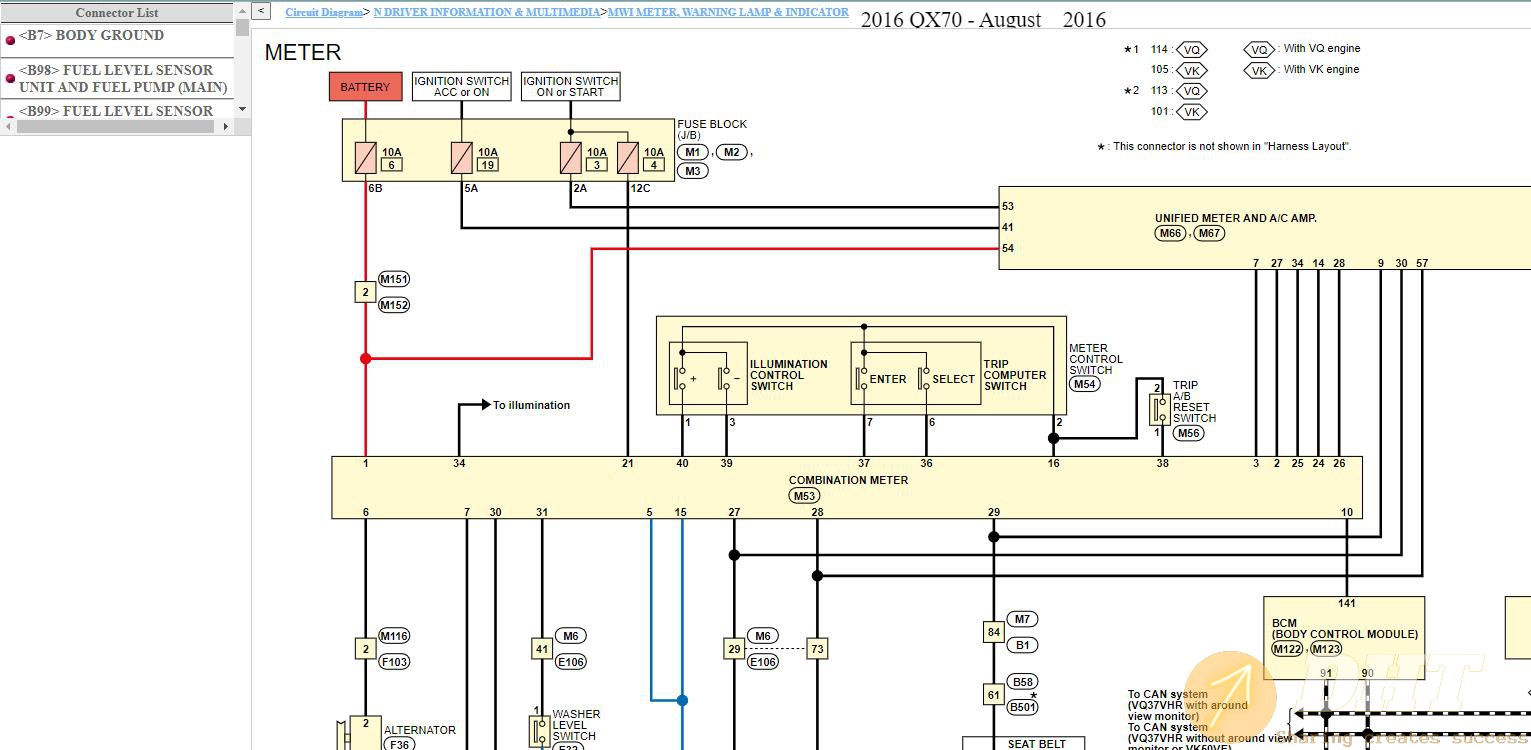Click the connector list scroll-down arrow
This screenshot has width=1531, height=750.
click(242, 111)
